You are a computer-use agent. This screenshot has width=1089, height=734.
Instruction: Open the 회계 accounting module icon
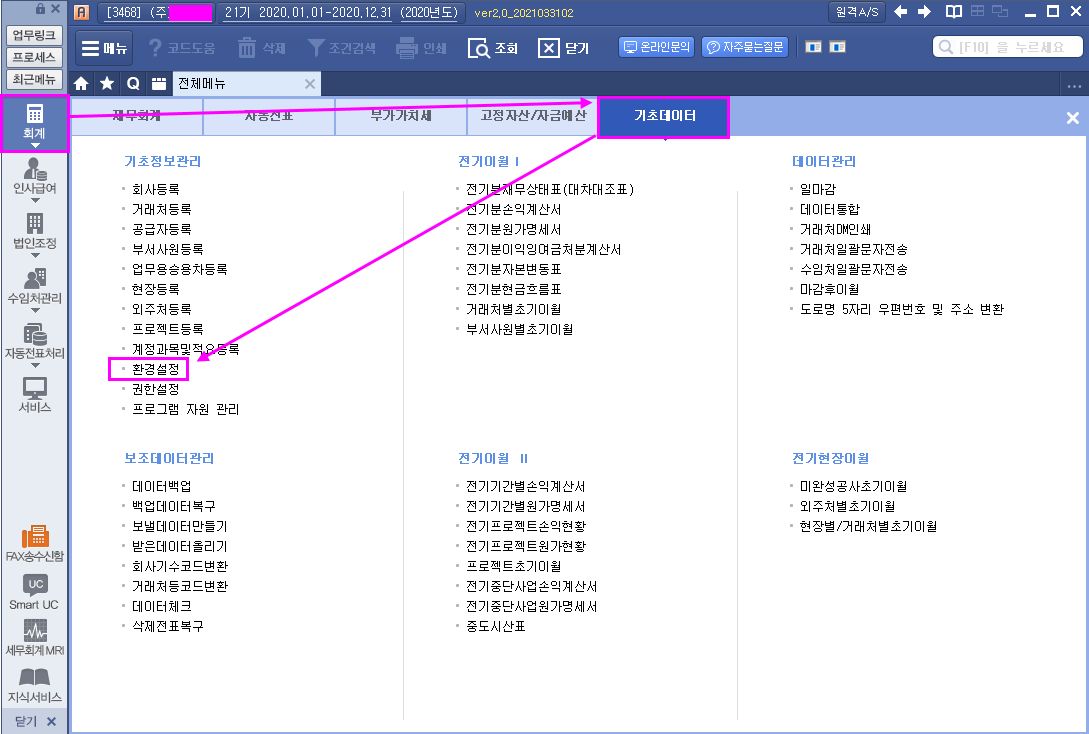tap(34, 123)
